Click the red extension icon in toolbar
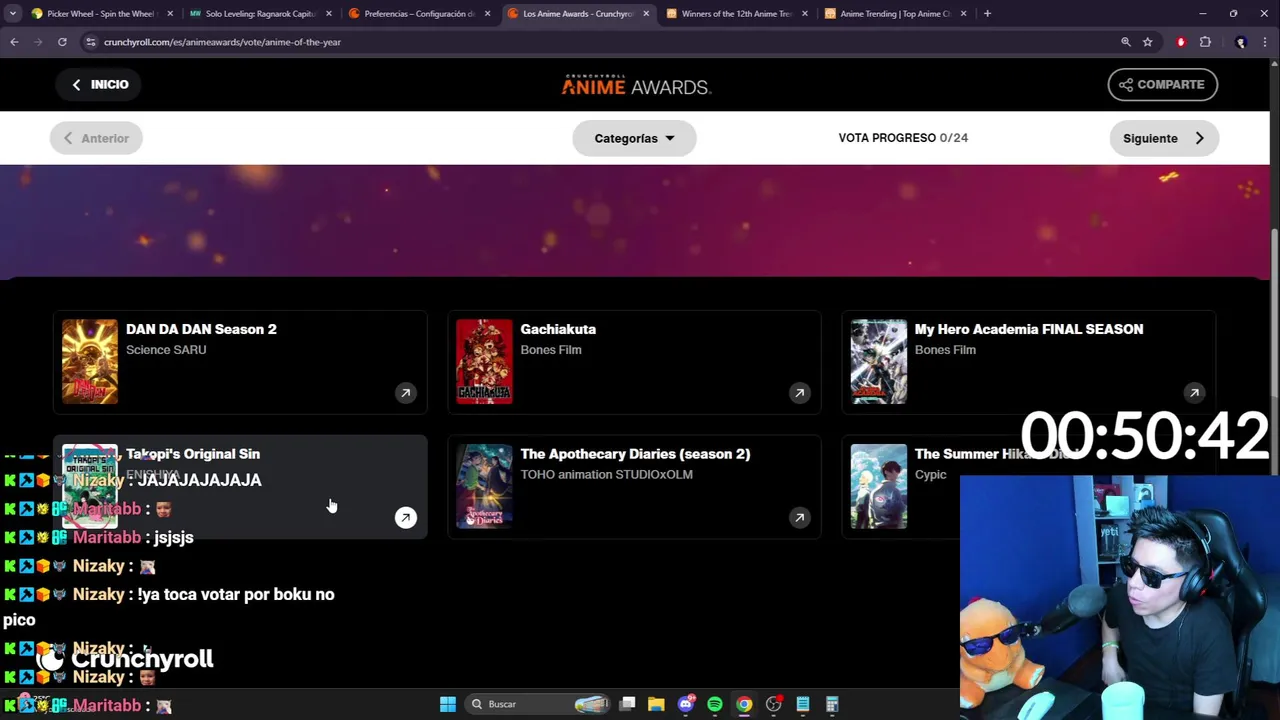1280x720 pixels. coord(1181,42)
